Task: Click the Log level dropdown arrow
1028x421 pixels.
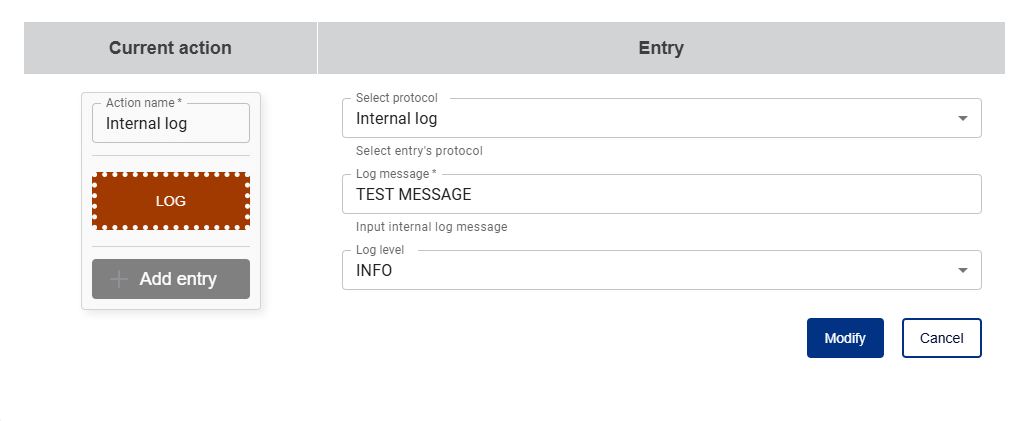Action: point(962,270)
